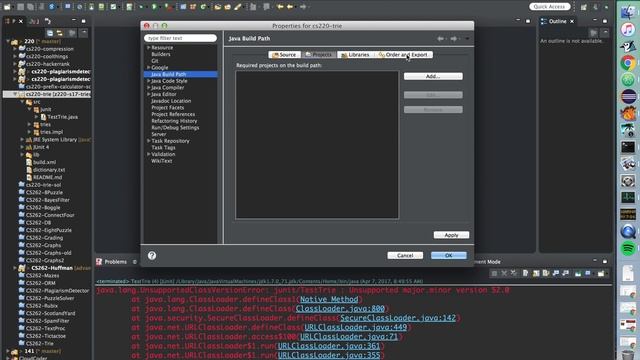The height and width of the screenshot is (360, 640).
Task: Click the Clear Console icon
Action: click(x=525, y=273)
